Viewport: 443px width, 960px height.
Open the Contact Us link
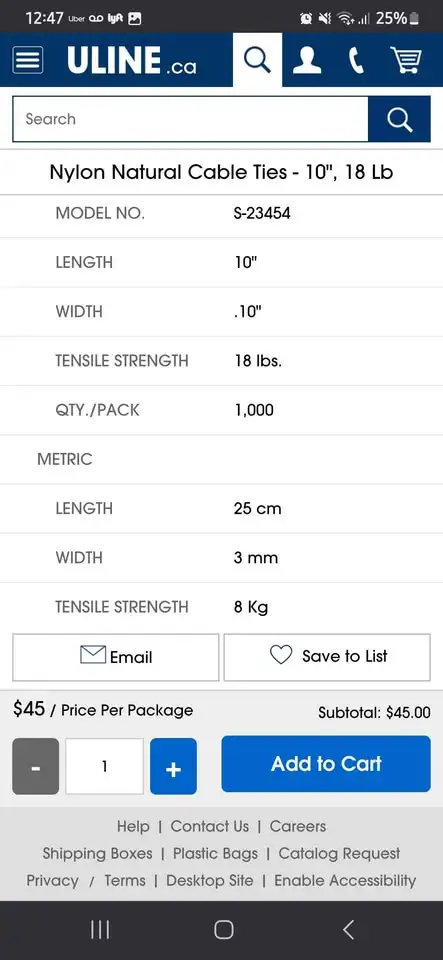click(210, 827)
